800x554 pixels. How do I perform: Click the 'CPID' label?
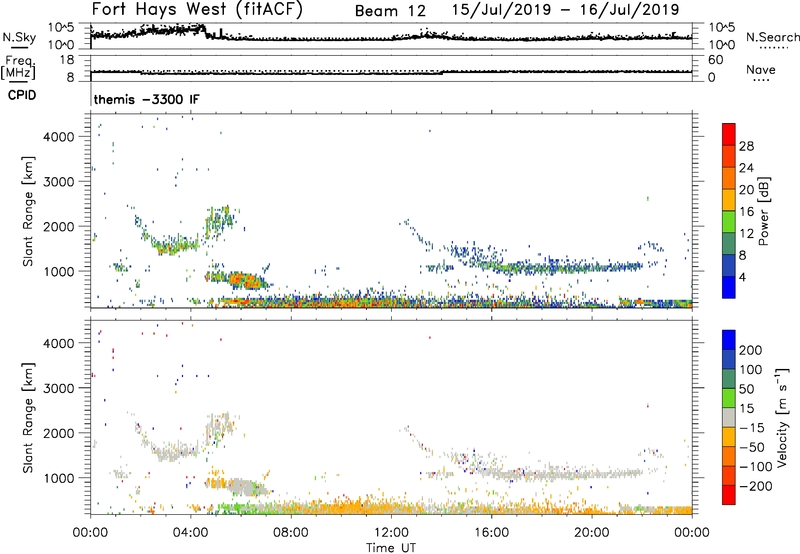pos(22,95)
